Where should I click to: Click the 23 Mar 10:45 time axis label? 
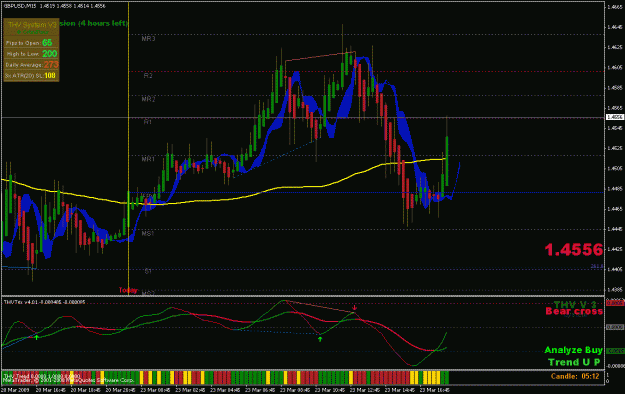click(x=330, y=390)
